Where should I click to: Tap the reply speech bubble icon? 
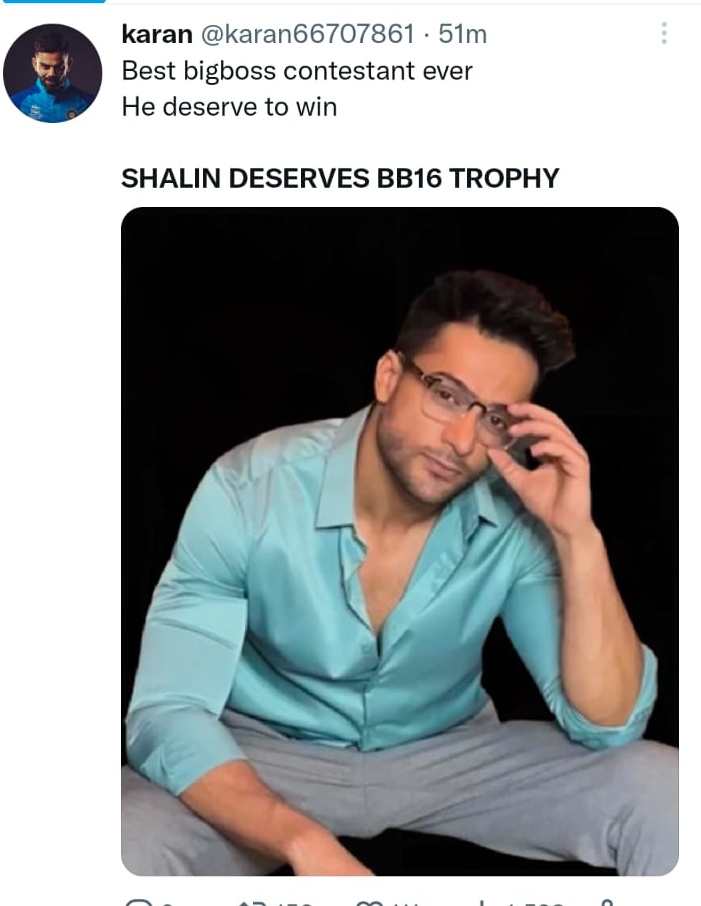pyautogui.click(x=138, y=903)
